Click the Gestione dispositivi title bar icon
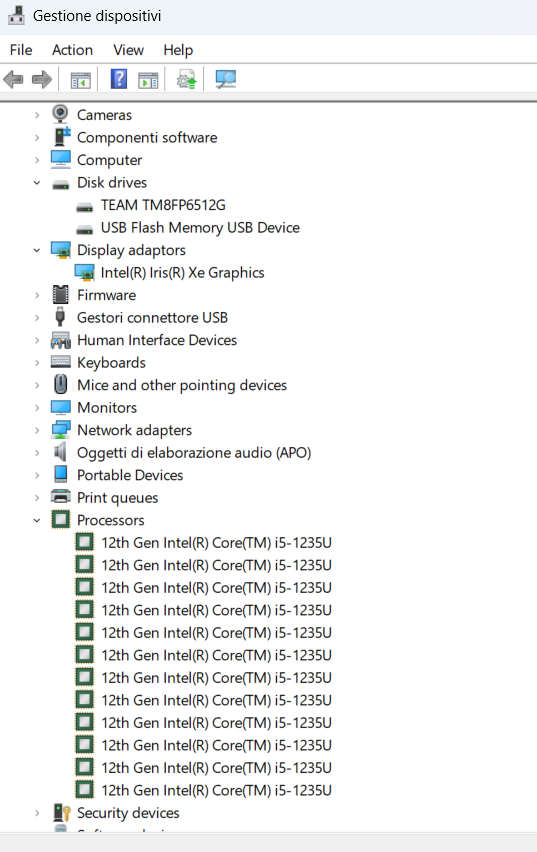The image size is (537, 852). click(x=16, y=15)
